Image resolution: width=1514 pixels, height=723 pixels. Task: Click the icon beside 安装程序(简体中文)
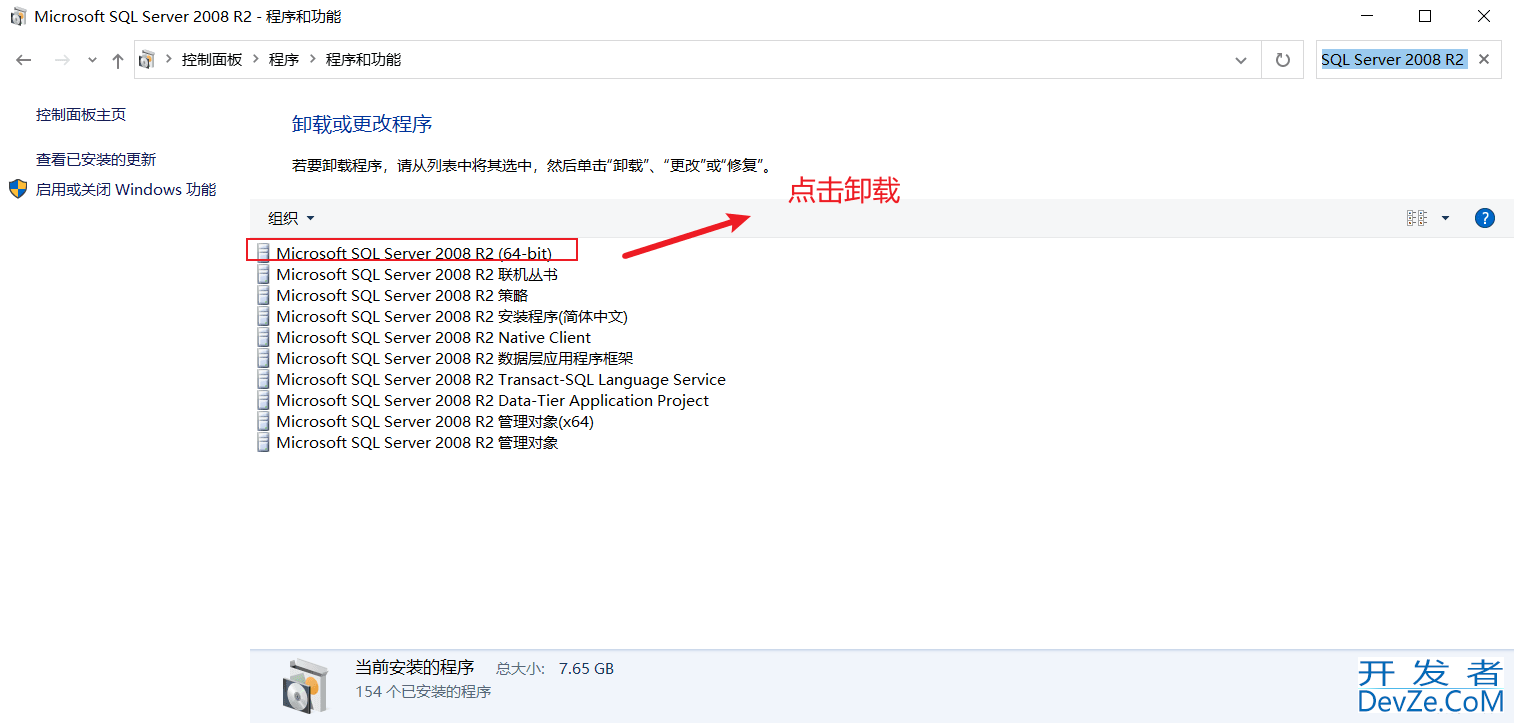(x=263, y=316)
